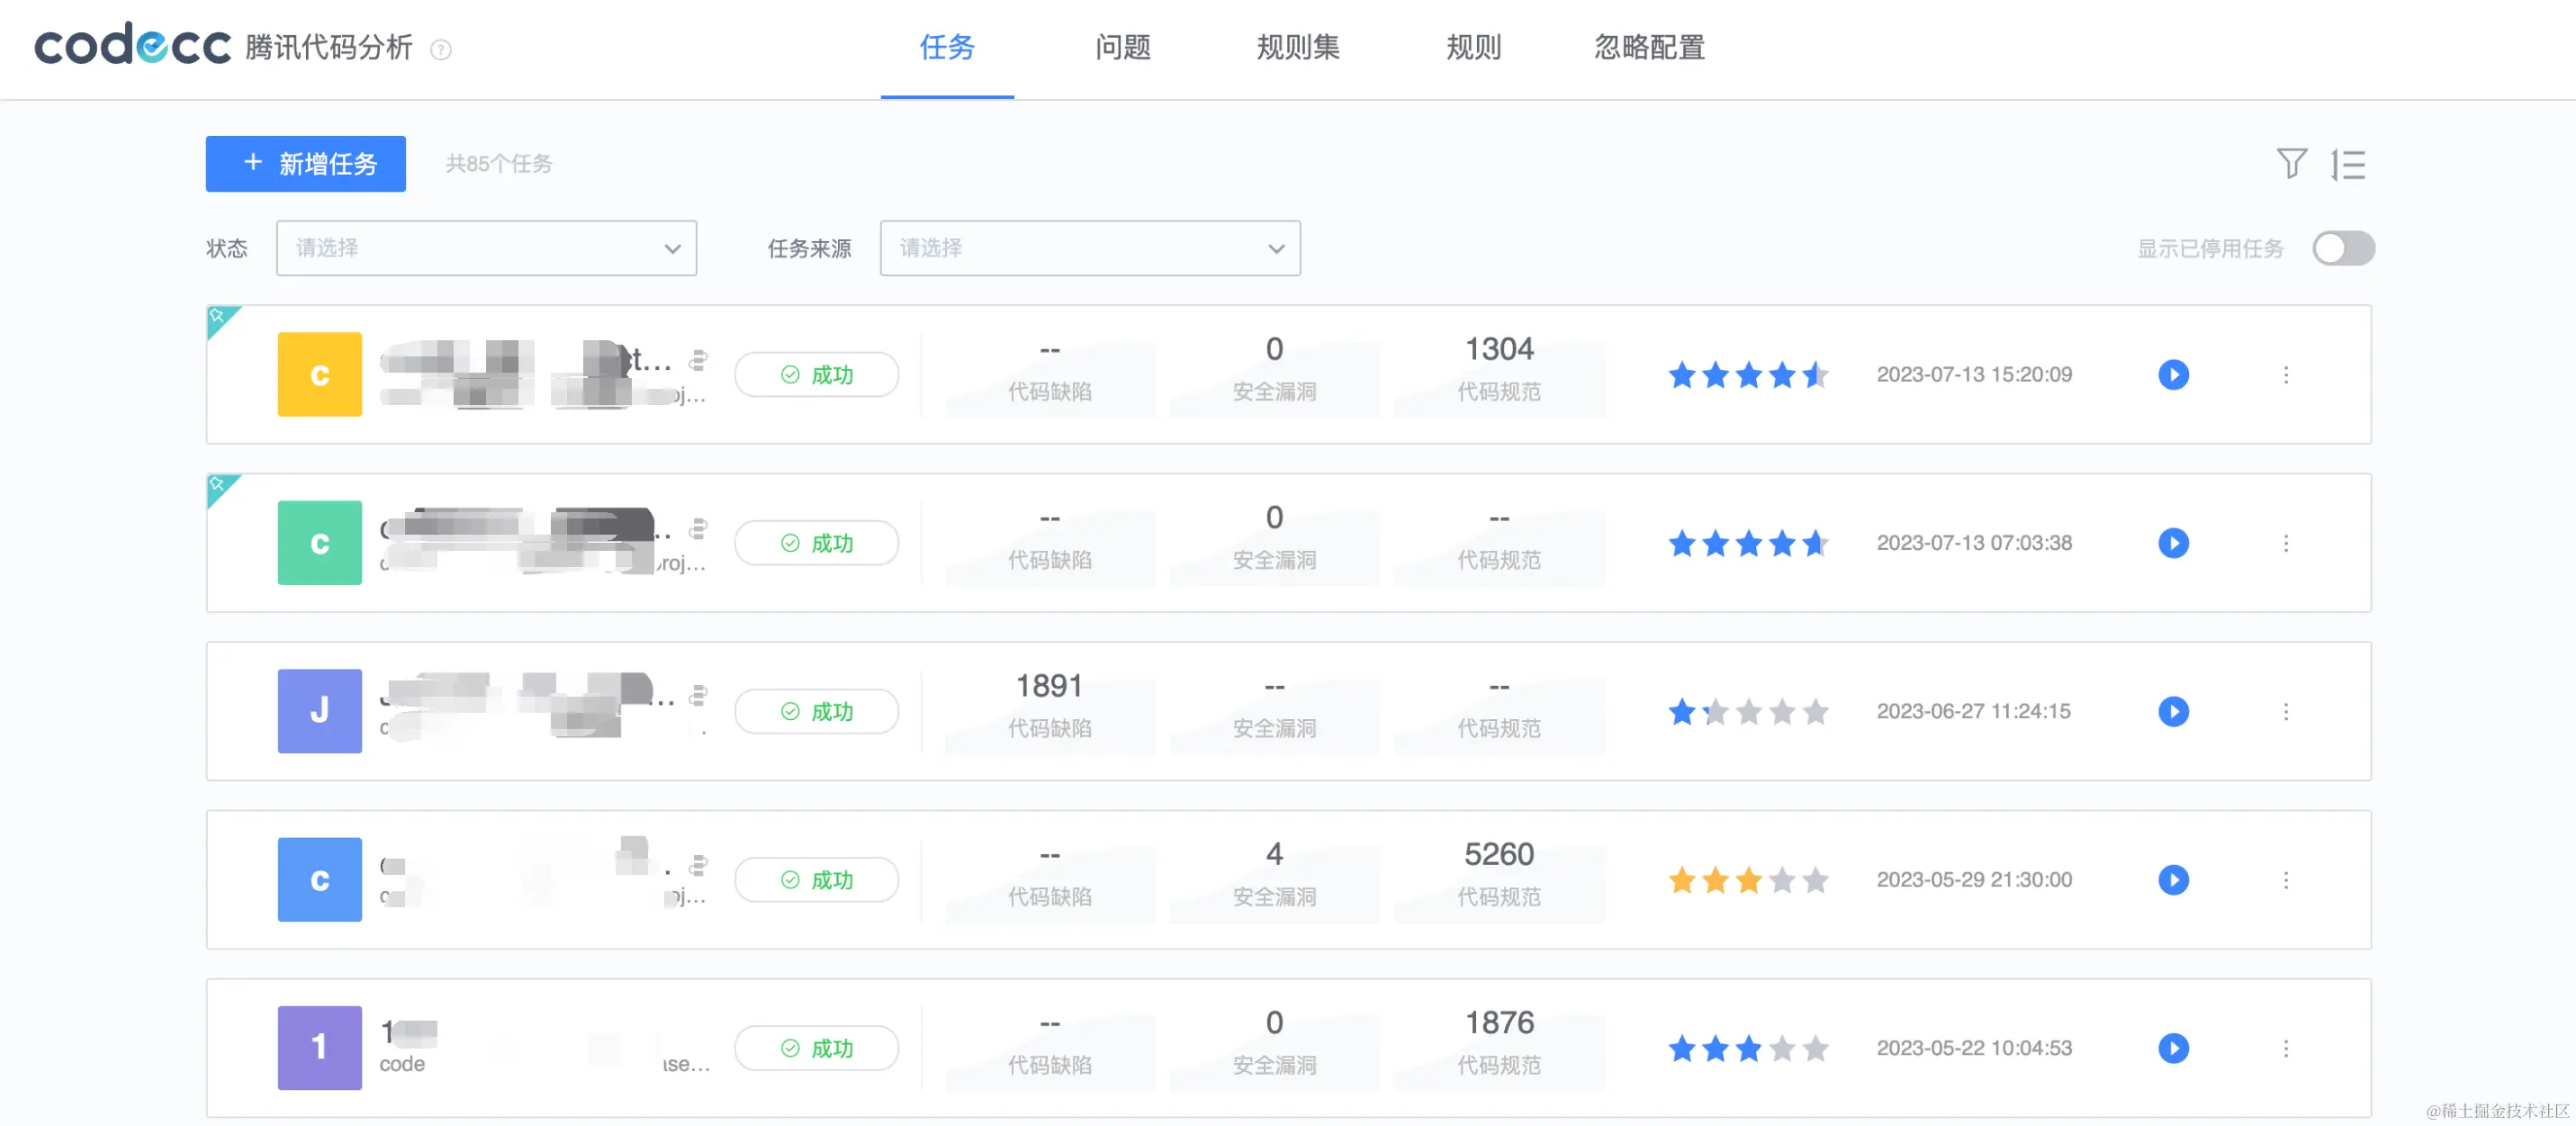Unpin the second task via corner pin
The width and height of the screenshot is (2576, 1126).
click(217, 484)
